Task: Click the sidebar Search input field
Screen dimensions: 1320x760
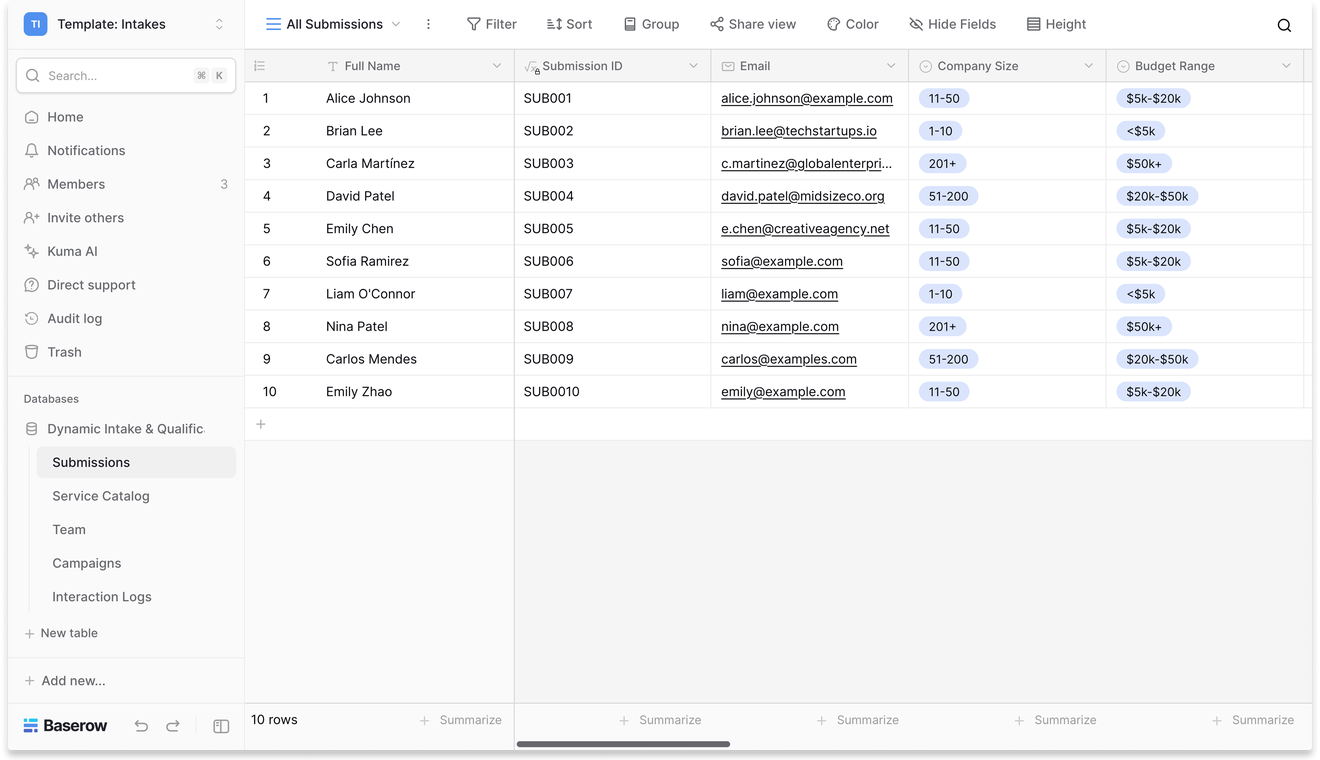Action: pyautogui.click(x=115, y=75)
